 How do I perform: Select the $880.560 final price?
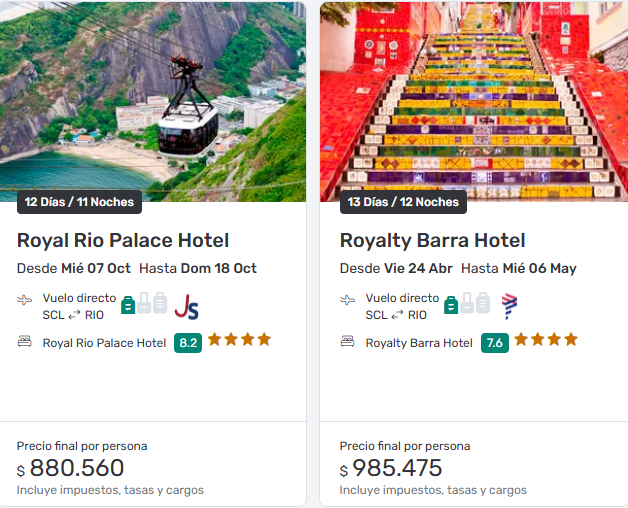coord(76,468)
